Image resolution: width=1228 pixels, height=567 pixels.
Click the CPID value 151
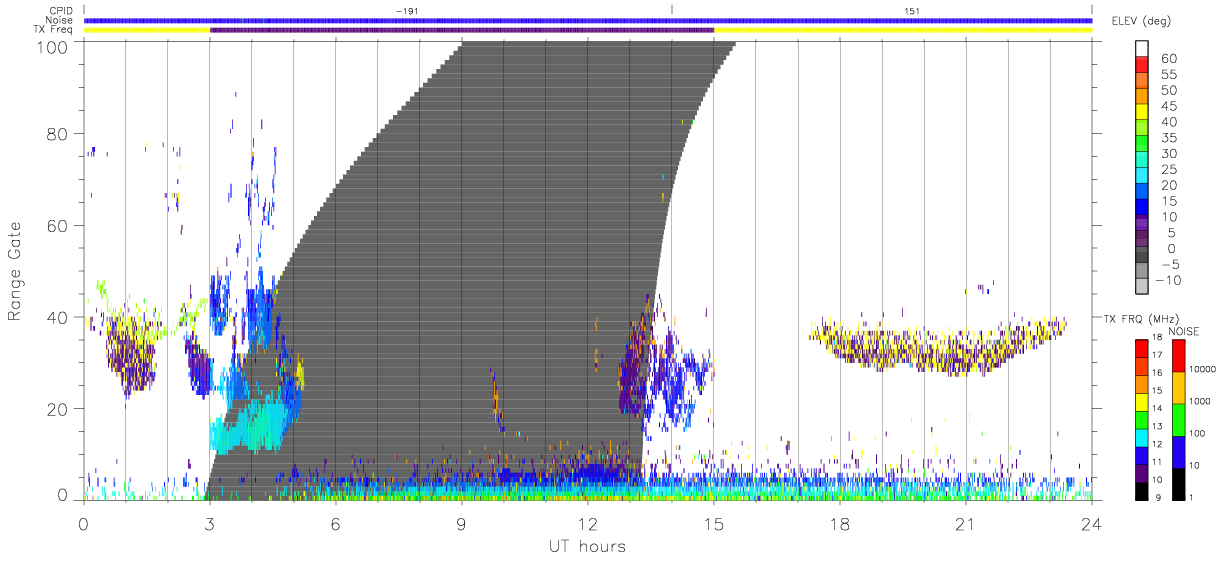tap(912, 11)
